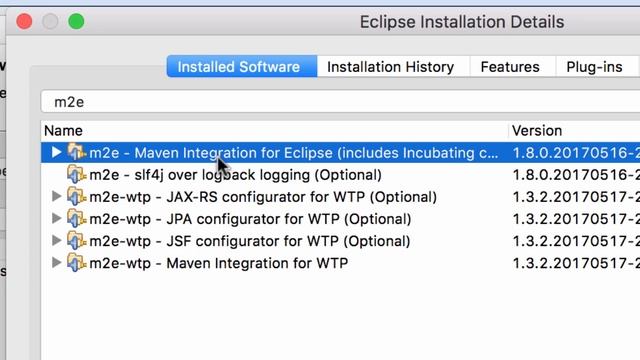
Task: Click the version cell of the slf4j logging row
Action: pos(576,175)
